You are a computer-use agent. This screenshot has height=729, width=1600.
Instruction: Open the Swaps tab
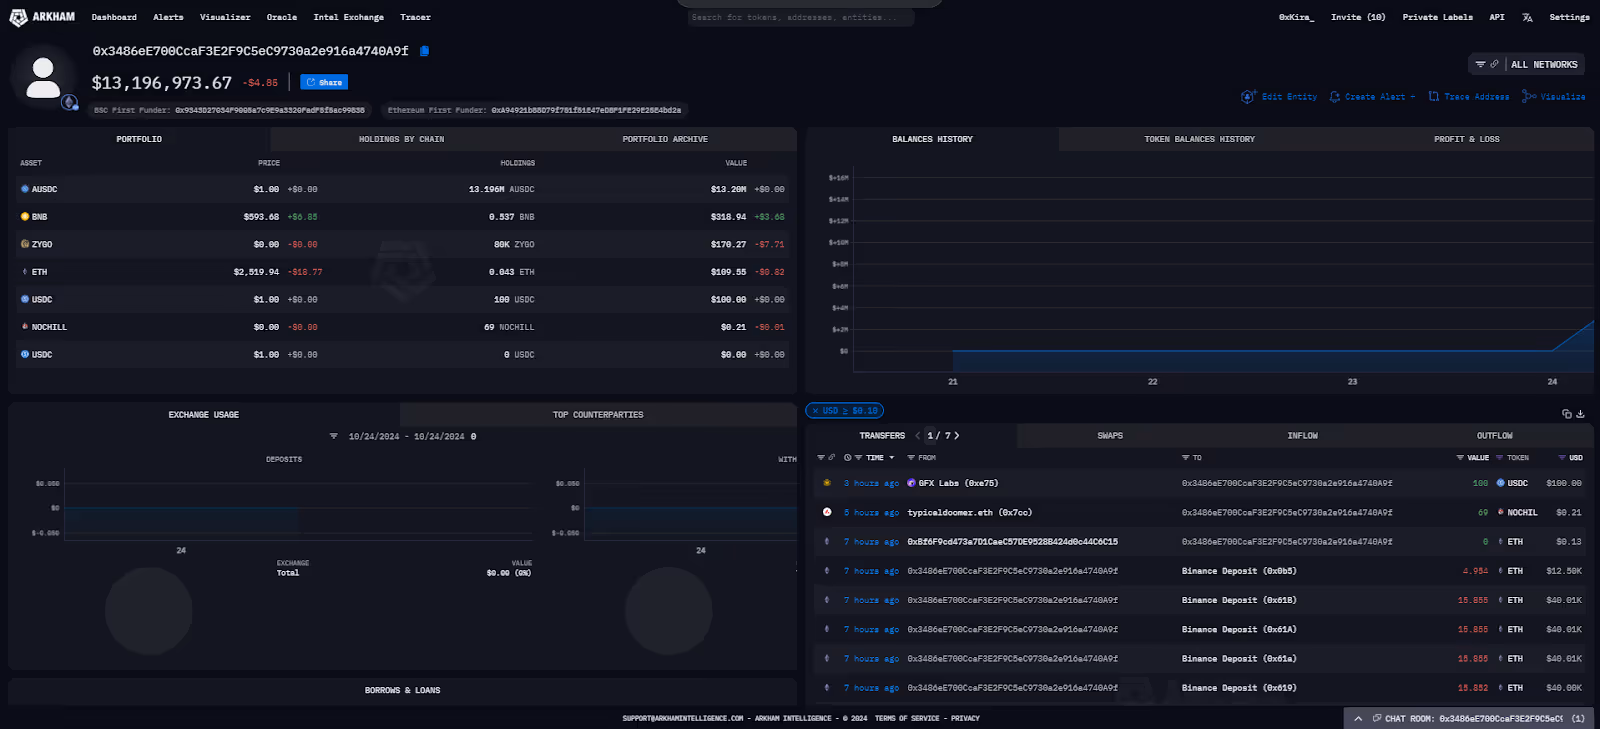click(x=1110, y=436)
